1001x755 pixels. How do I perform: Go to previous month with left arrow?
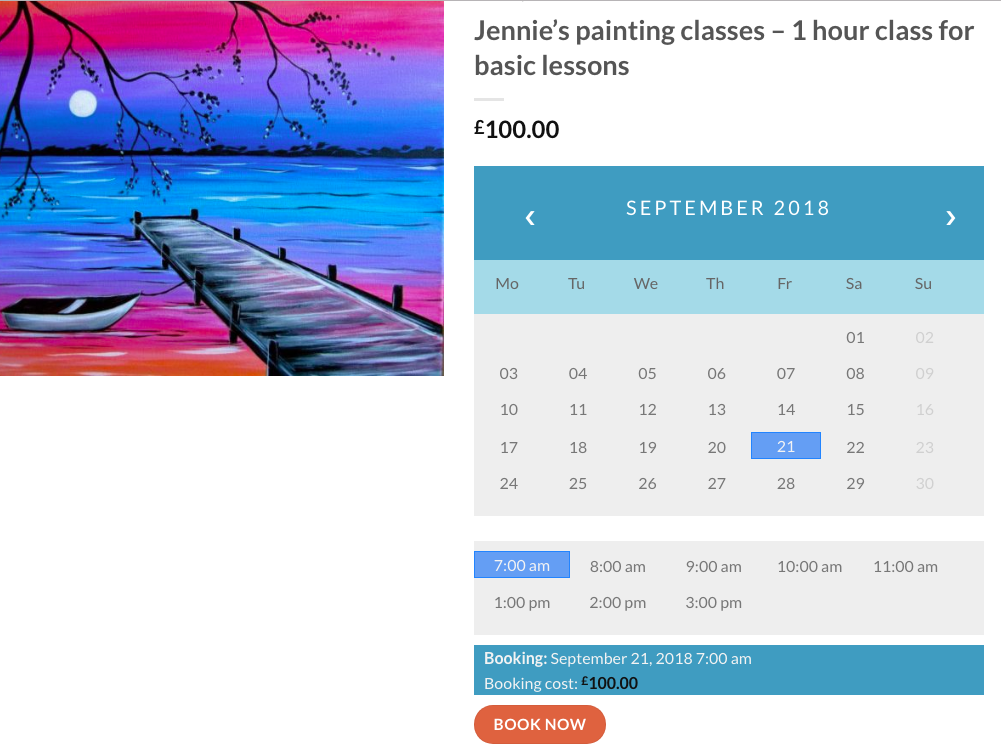(x=530, y=218)
